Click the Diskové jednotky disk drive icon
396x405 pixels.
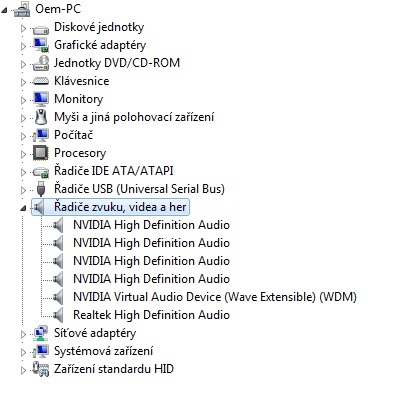pyautogui.click(x=41, y=29)
